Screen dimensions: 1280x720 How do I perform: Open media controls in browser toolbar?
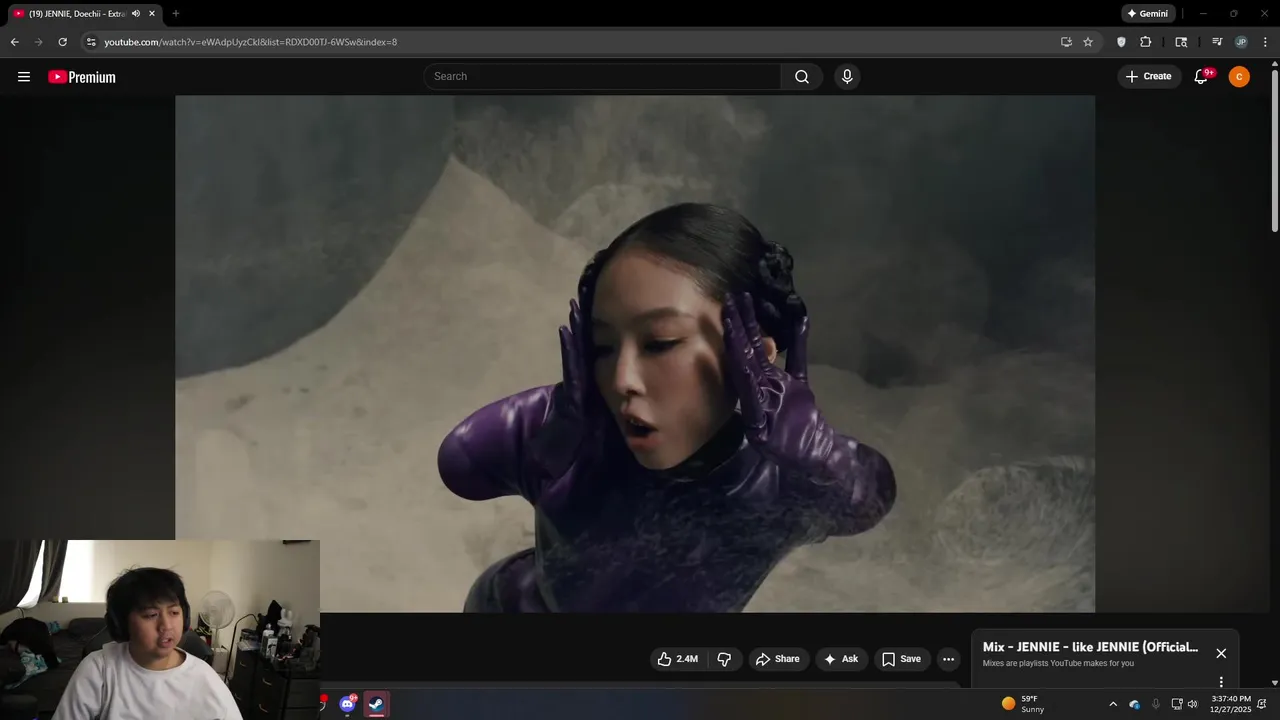coord(1217,42)
